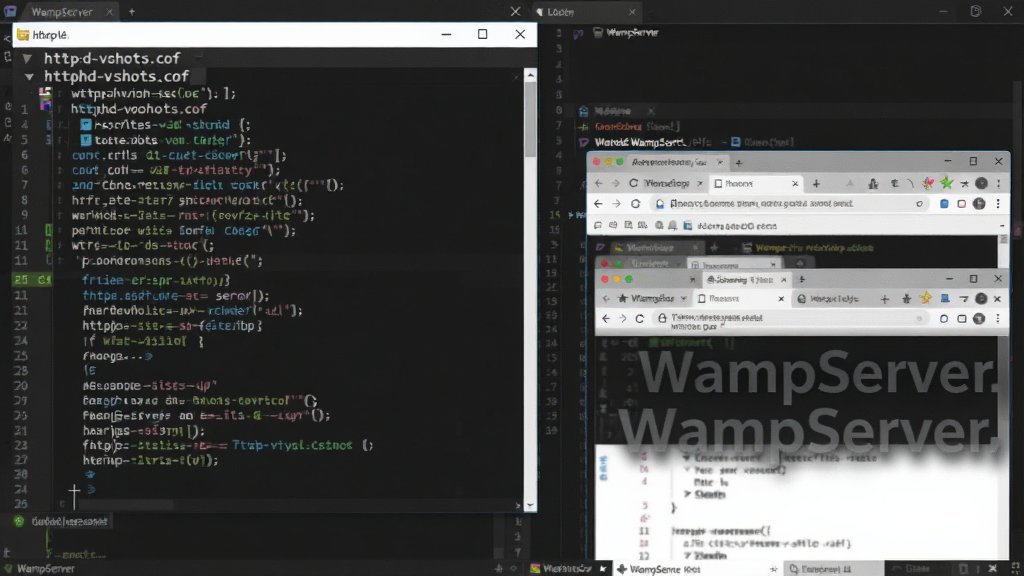Close the WampServer tab at the top left
The image size is (1024, 576).
(109, 12)
